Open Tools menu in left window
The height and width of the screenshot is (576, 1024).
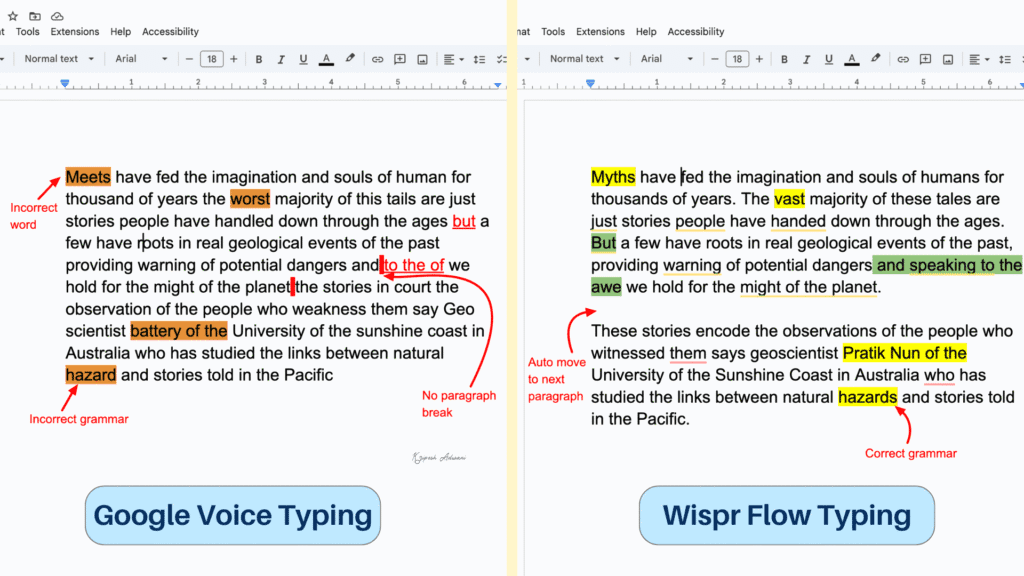(27, 31)
